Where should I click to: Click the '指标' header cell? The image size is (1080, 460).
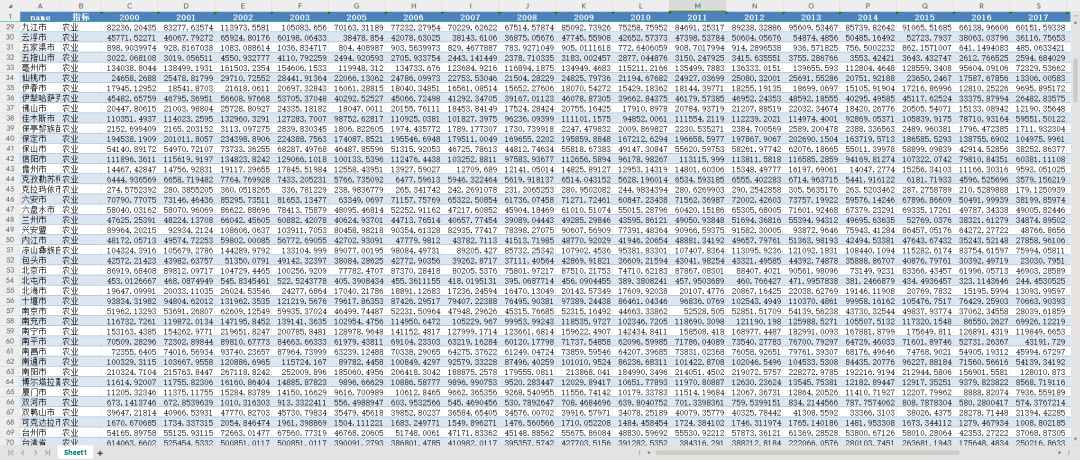tap(81, 17)
